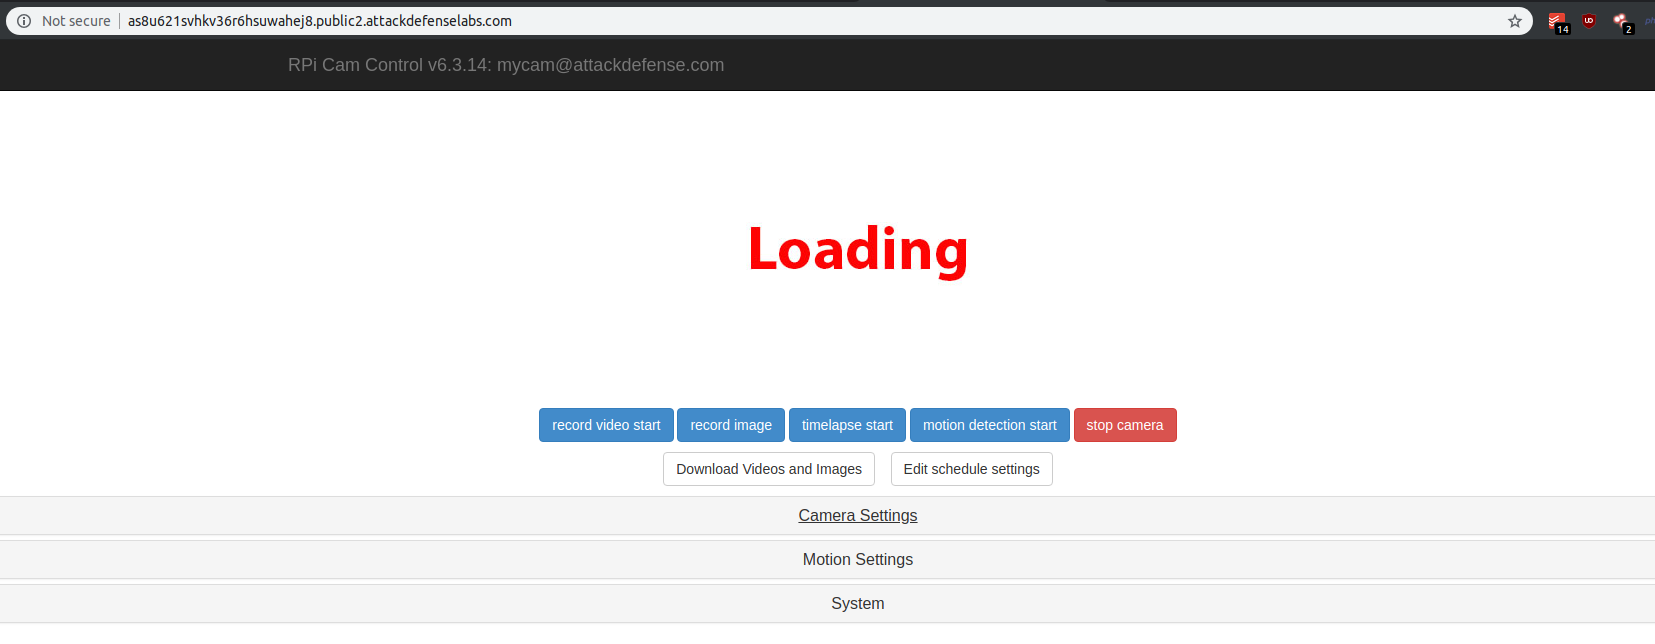Open the uBlock Origin extension
This screenshot has height=644, width=1655.
[x=1589, y=21]
